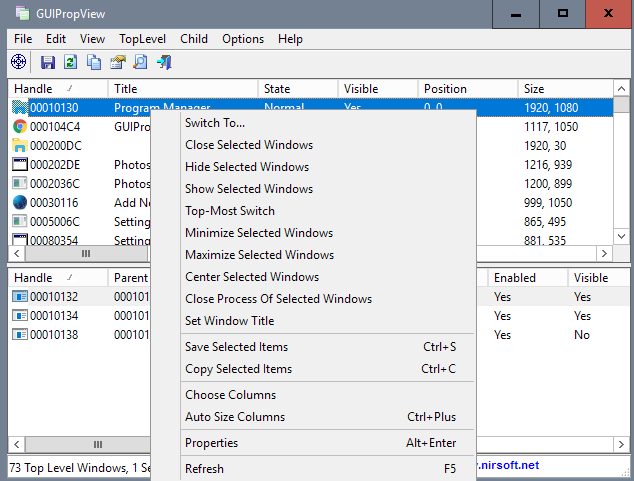634x481 pixels.
Task: Click the Chrome icon of row 000104C4
Action: point(19,127)
